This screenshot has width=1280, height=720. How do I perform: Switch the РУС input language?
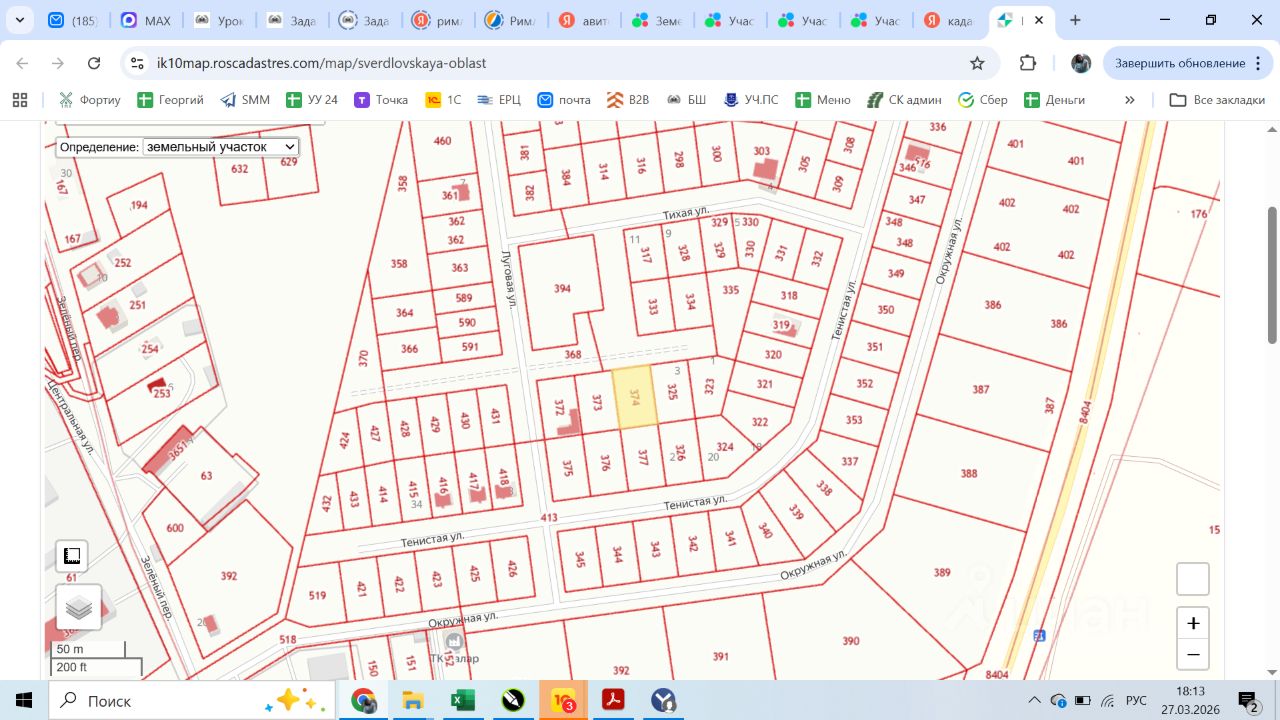click(1137, 700)
